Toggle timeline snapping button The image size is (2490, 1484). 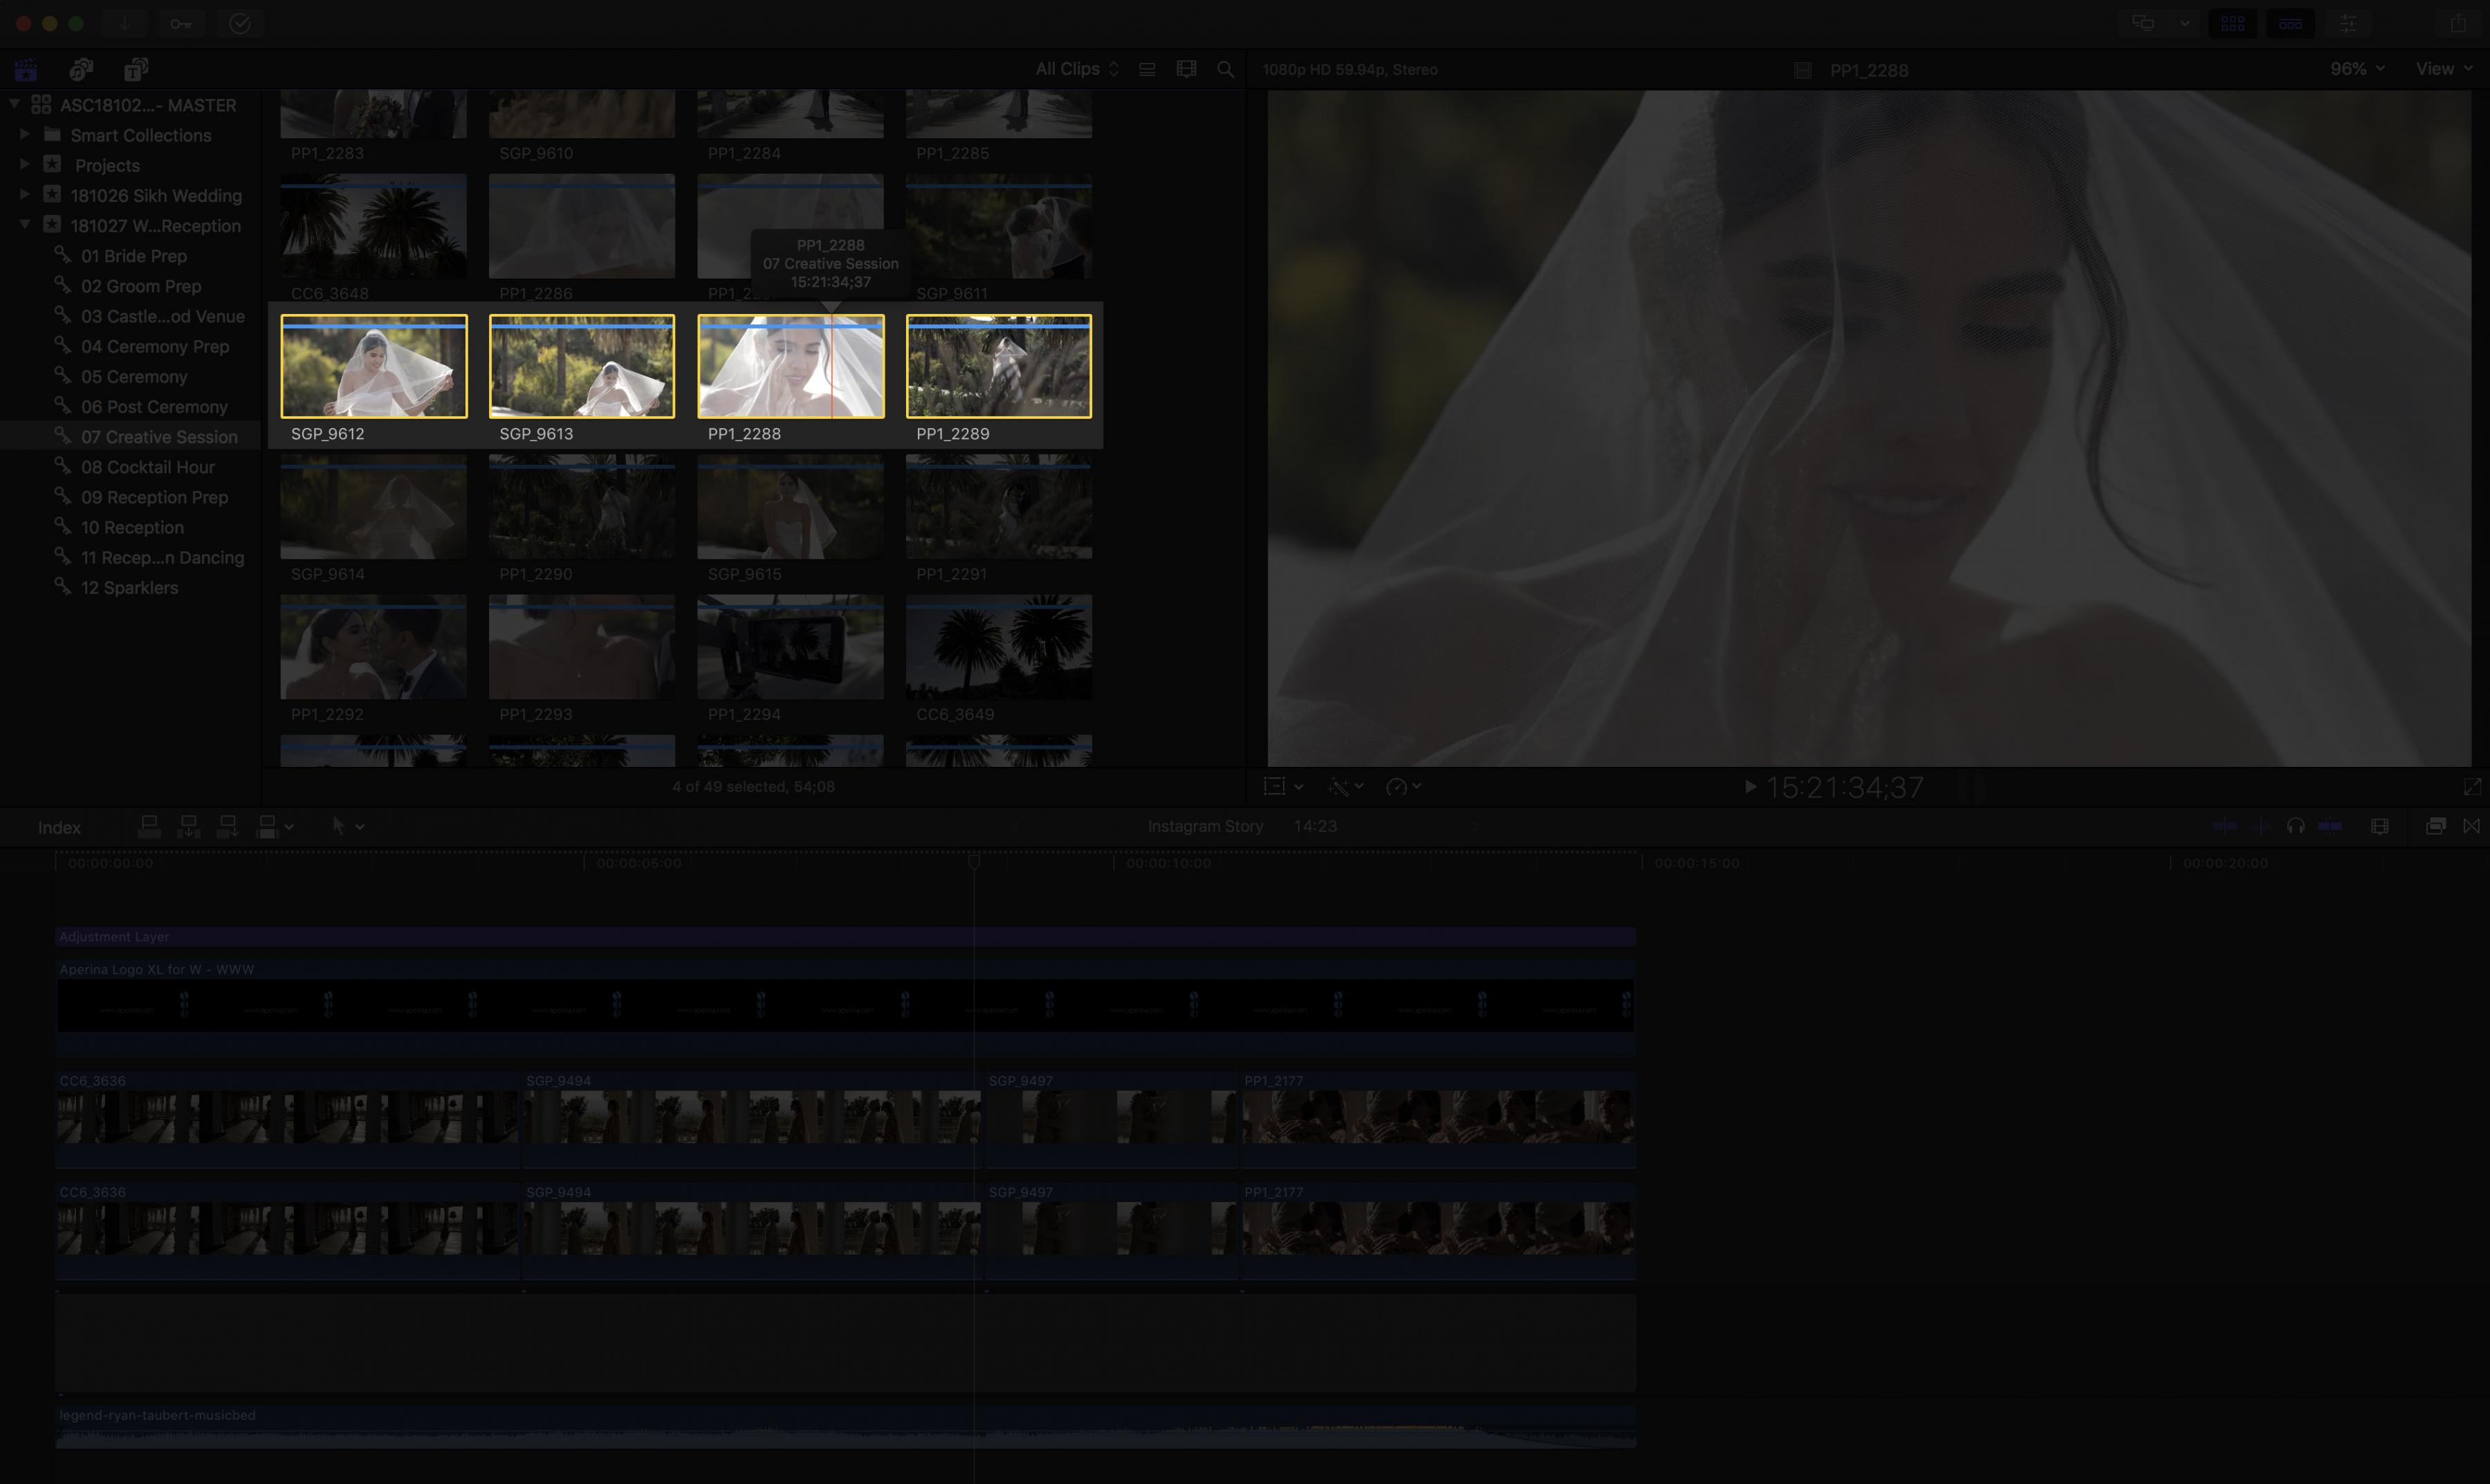coord(2330,826)
